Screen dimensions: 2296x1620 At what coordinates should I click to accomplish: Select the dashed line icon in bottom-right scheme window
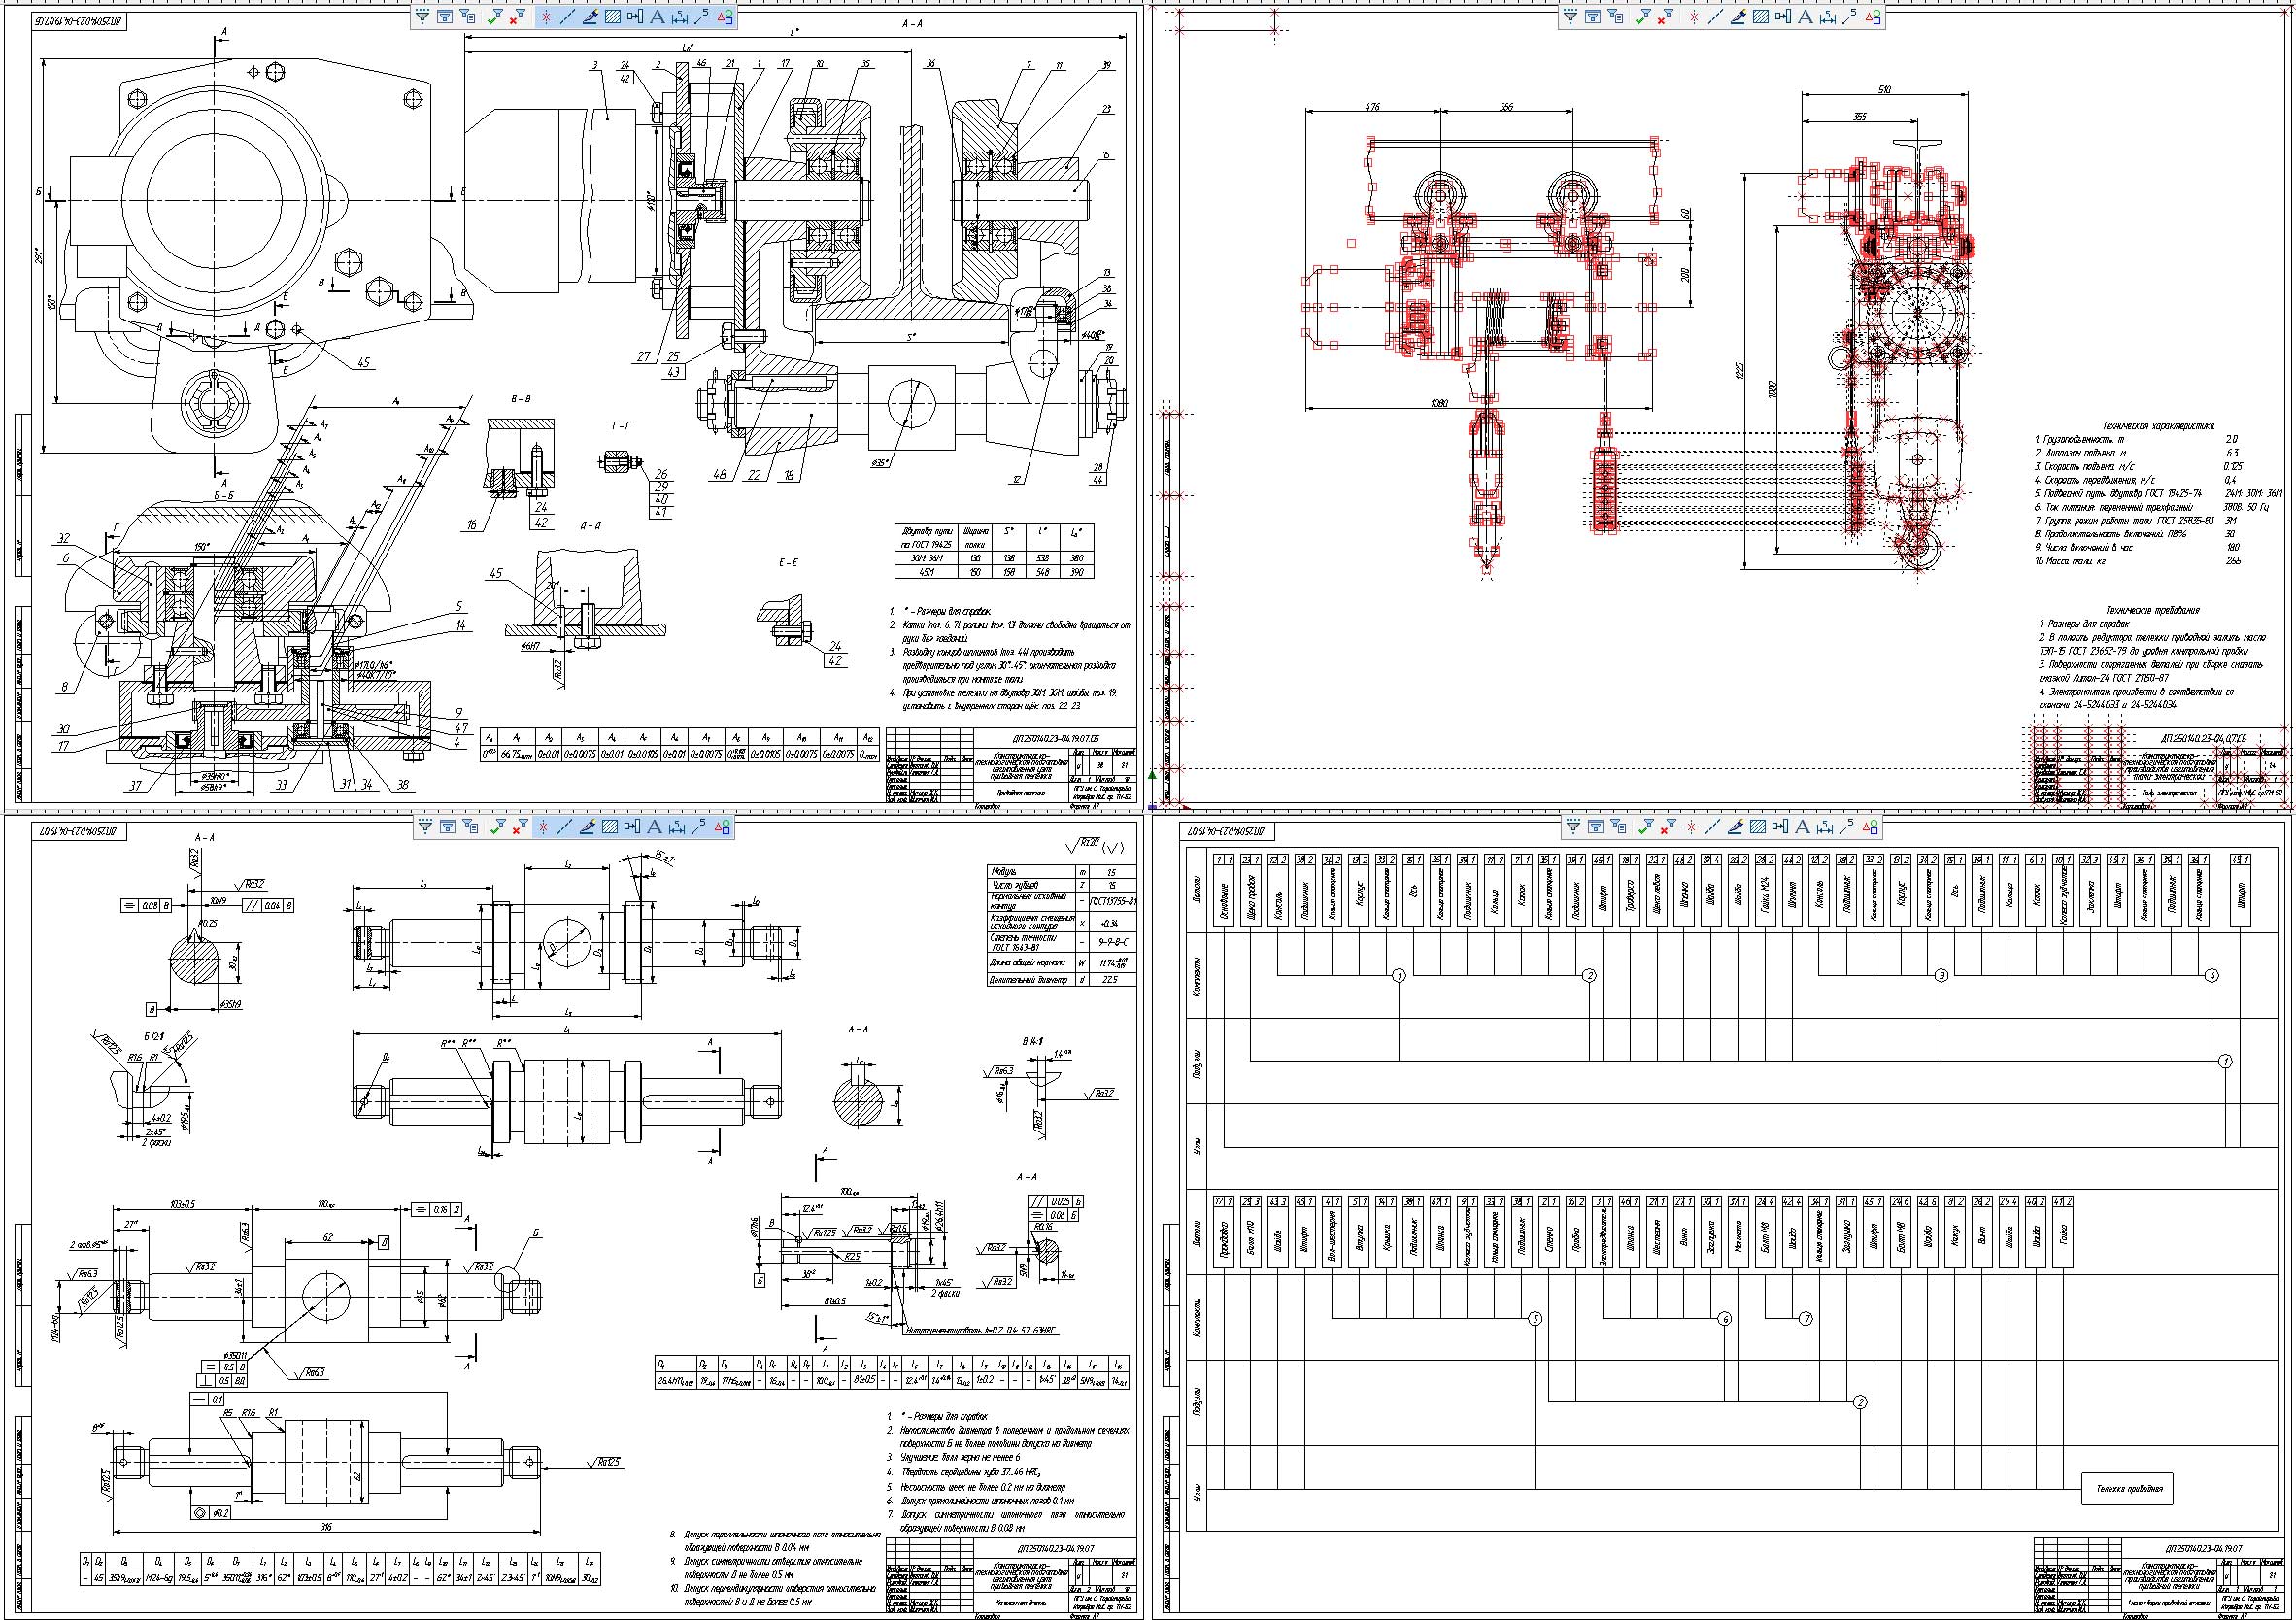click(x=1713, y=827)
